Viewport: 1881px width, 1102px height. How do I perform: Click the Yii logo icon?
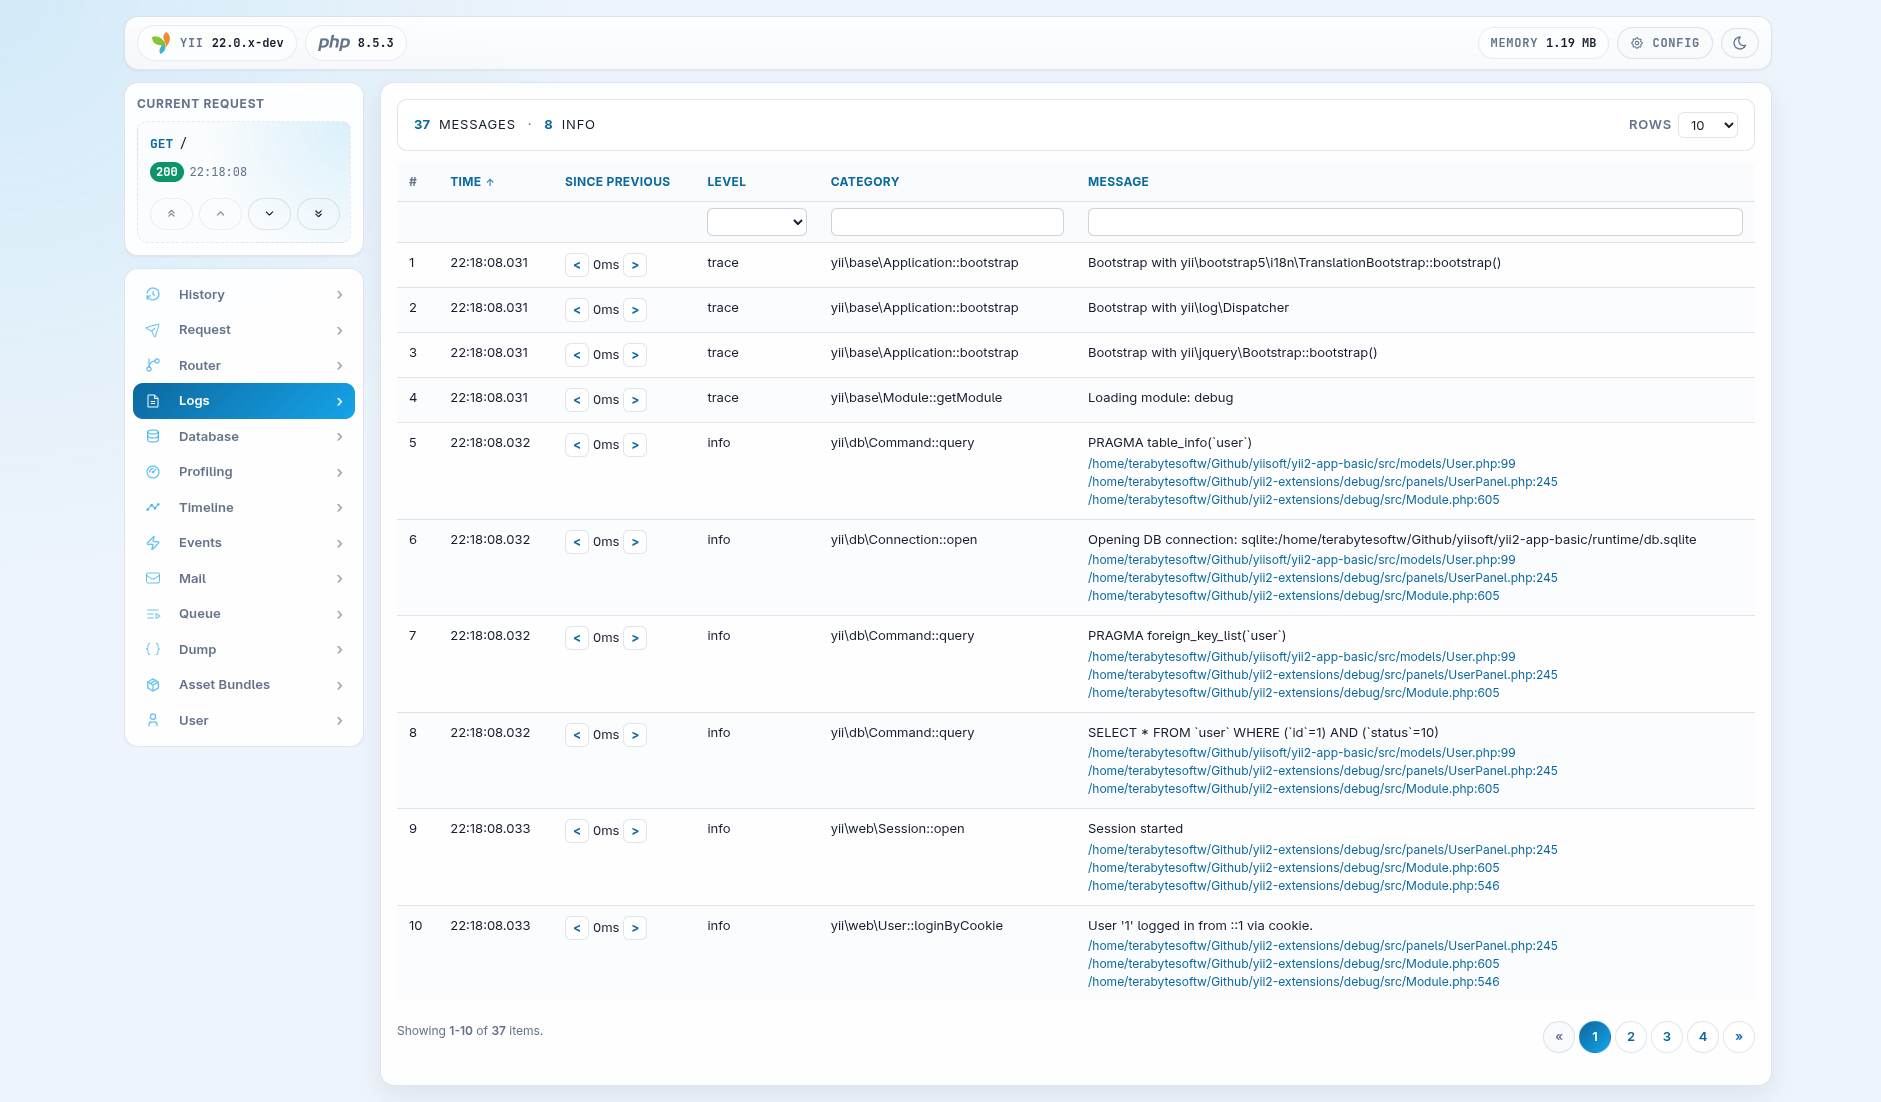(160, 43)
